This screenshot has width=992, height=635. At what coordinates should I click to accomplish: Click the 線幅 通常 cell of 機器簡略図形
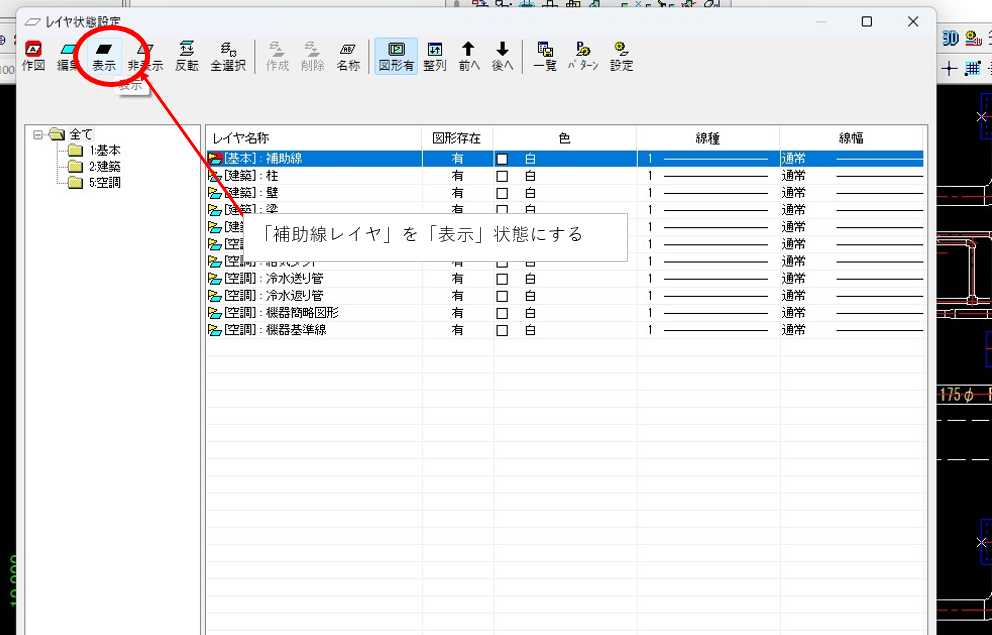[x=851, y=312]
